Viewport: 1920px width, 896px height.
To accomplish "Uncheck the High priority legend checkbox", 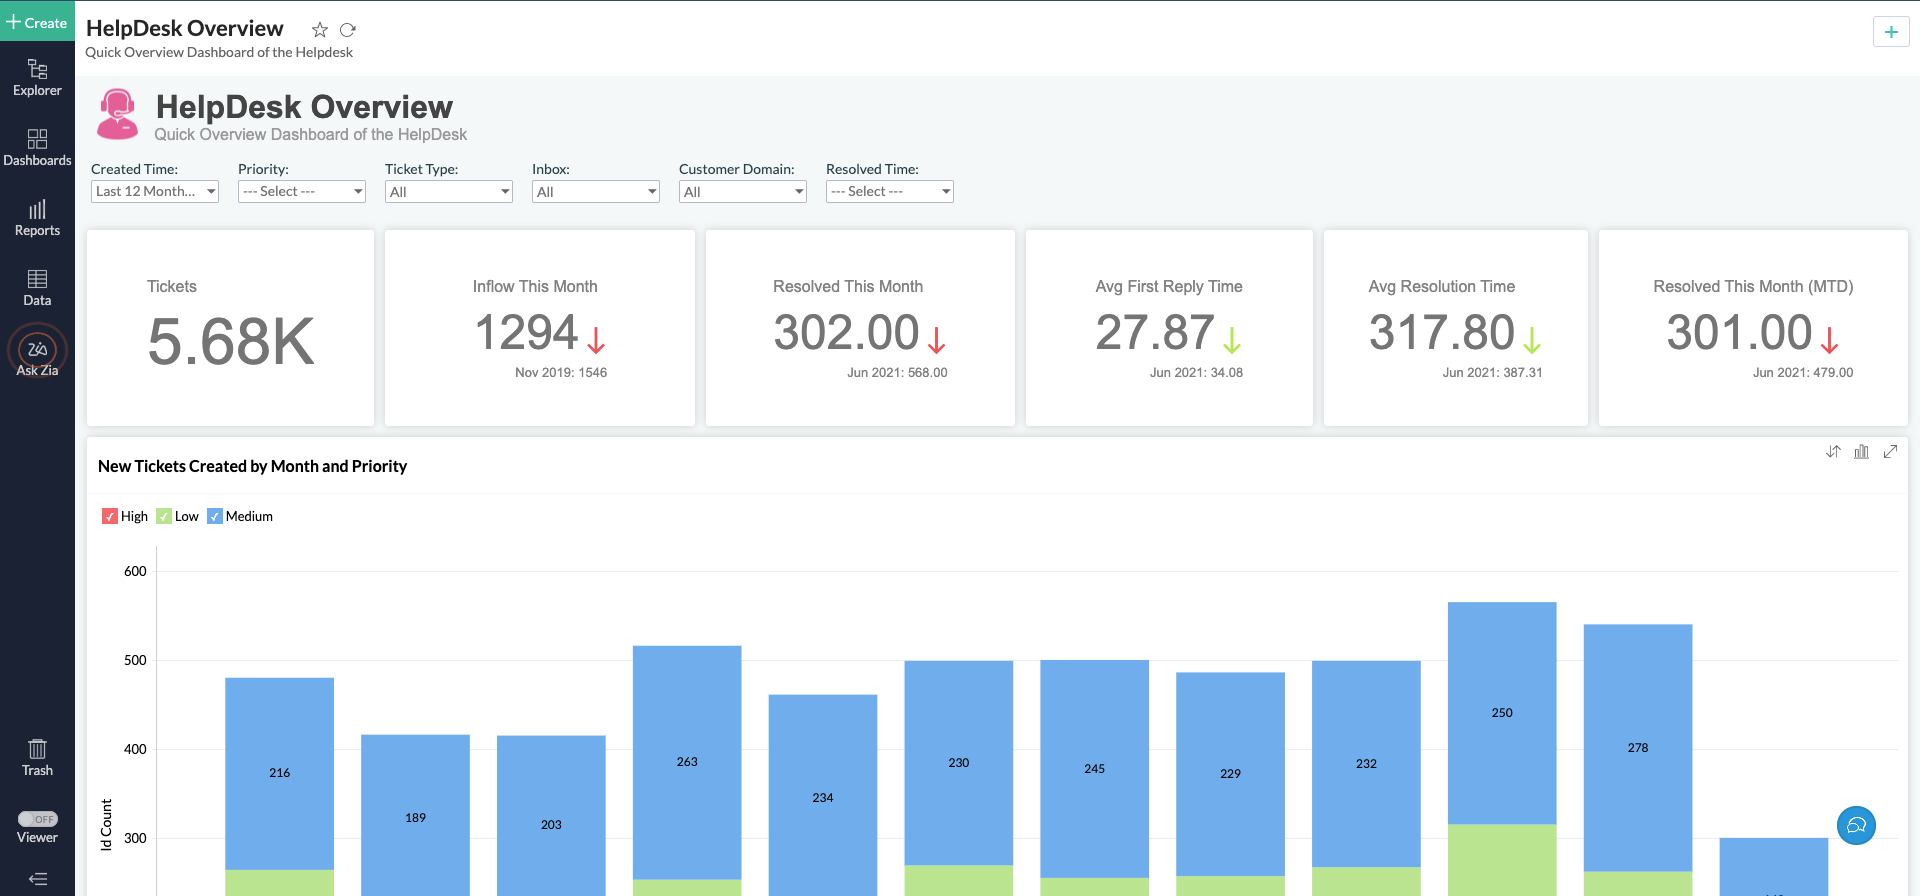I will (x=110, y=517).
